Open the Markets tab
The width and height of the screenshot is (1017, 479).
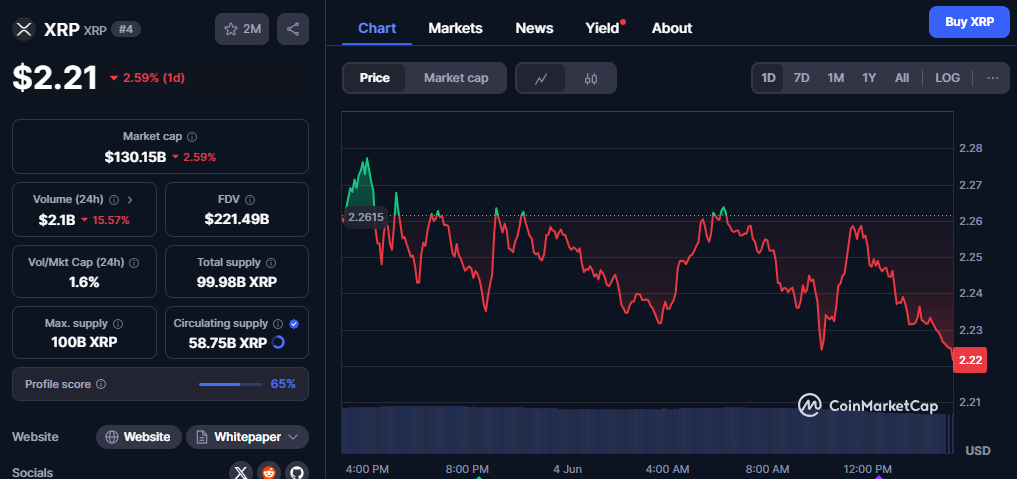tap(455, 29)
